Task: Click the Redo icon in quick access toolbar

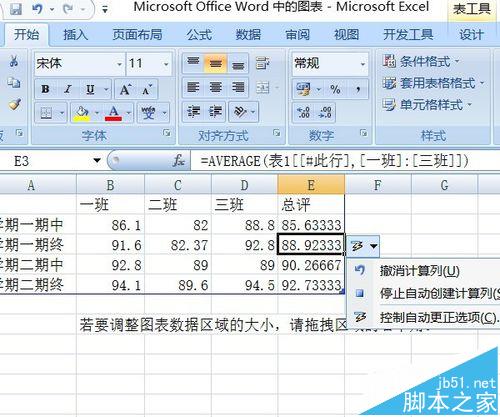Action: (68, 8)
